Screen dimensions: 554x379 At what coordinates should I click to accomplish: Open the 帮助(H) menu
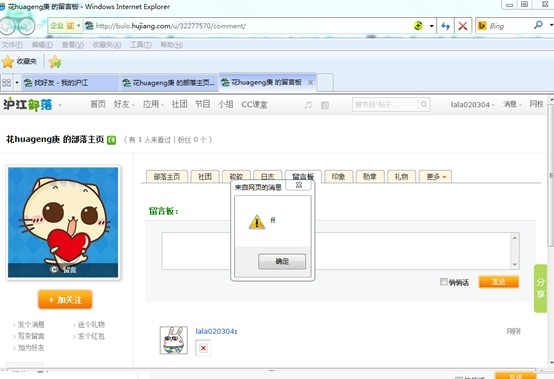tap(171, 45)
